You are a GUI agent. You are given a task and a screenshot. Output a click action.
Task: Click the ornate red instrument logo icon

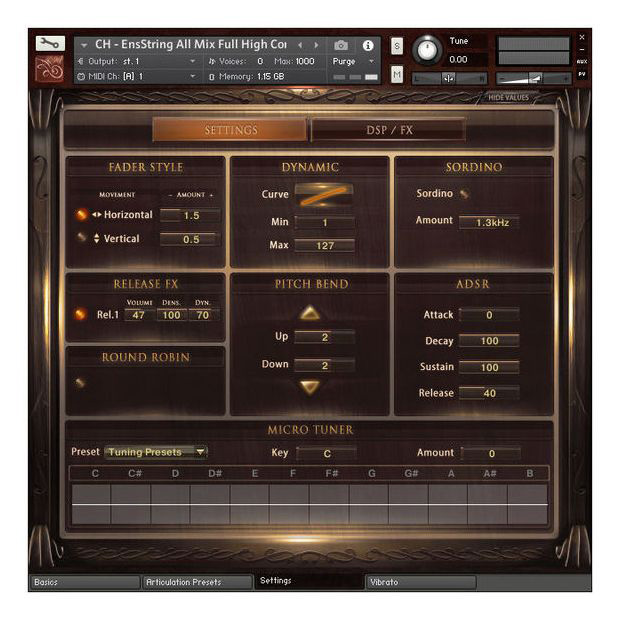tap(49, 69)
